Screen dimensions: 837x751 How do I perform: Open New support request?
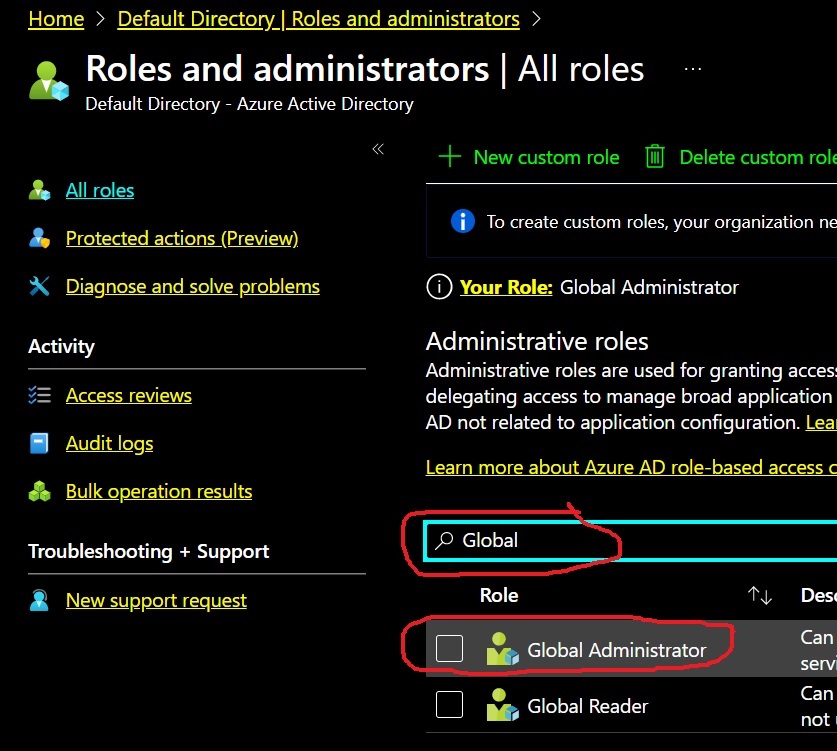click(156, 600)
